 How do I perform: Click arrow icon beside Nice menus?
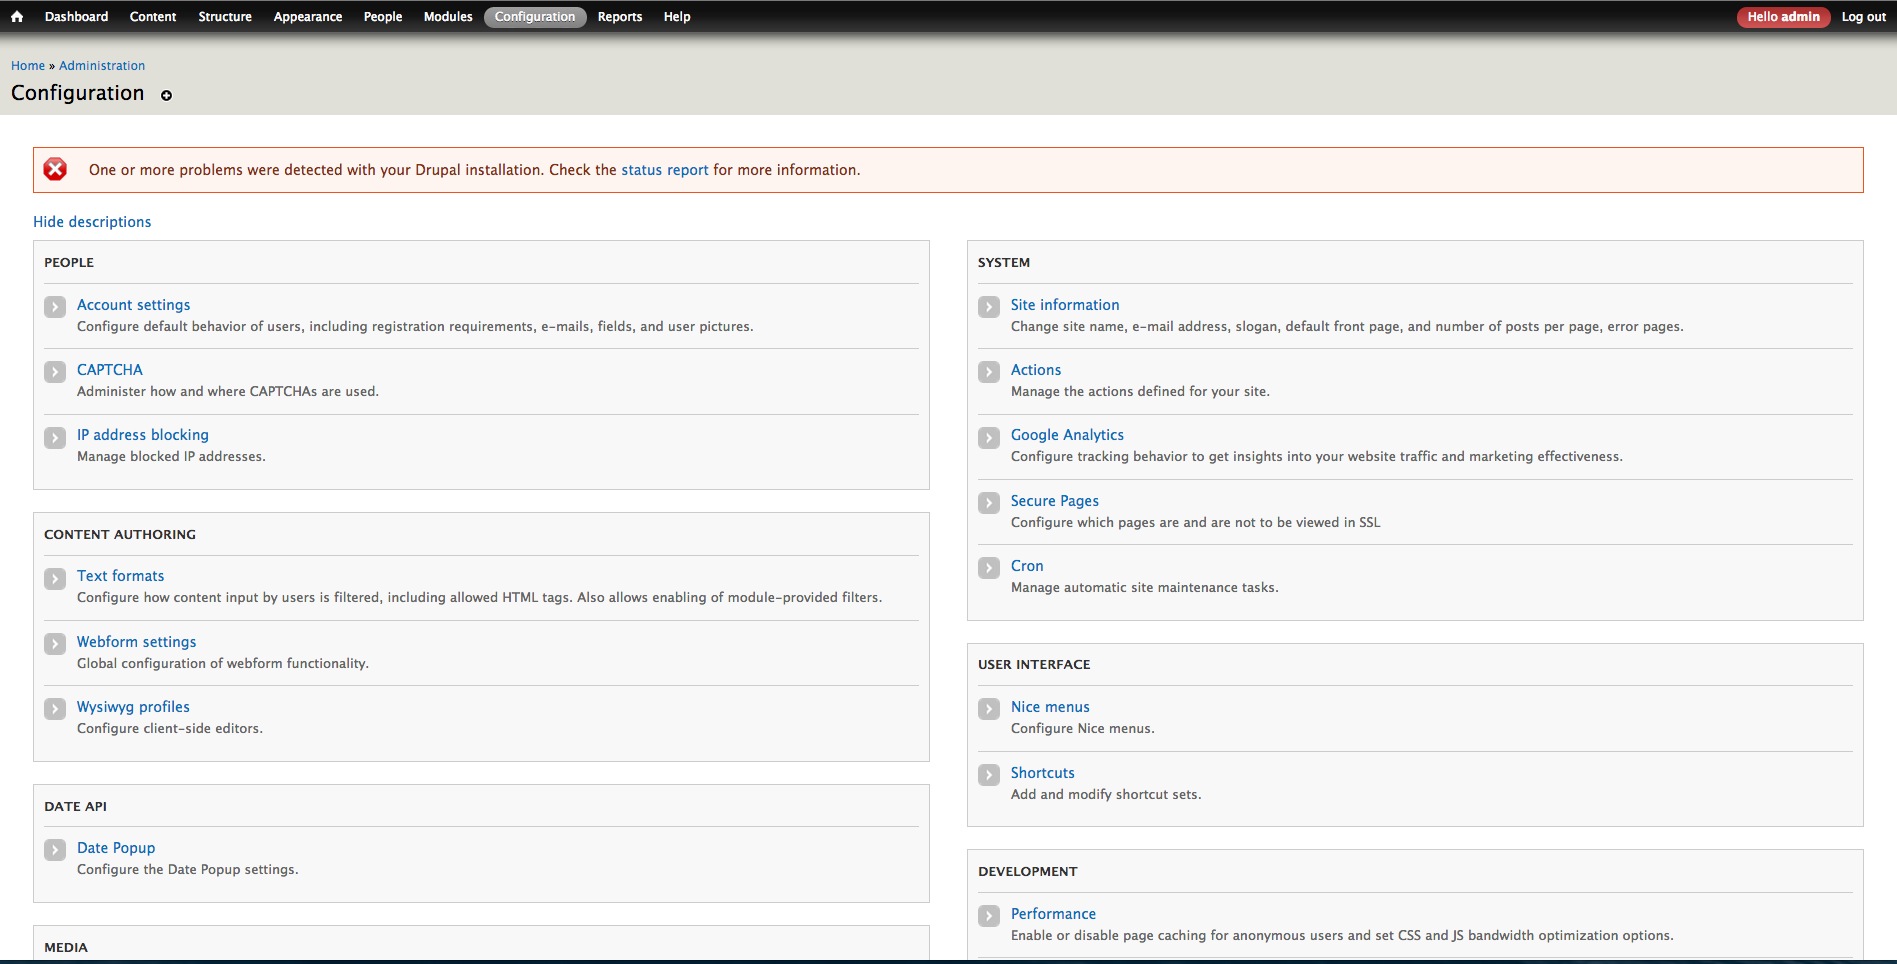[989, 708]
